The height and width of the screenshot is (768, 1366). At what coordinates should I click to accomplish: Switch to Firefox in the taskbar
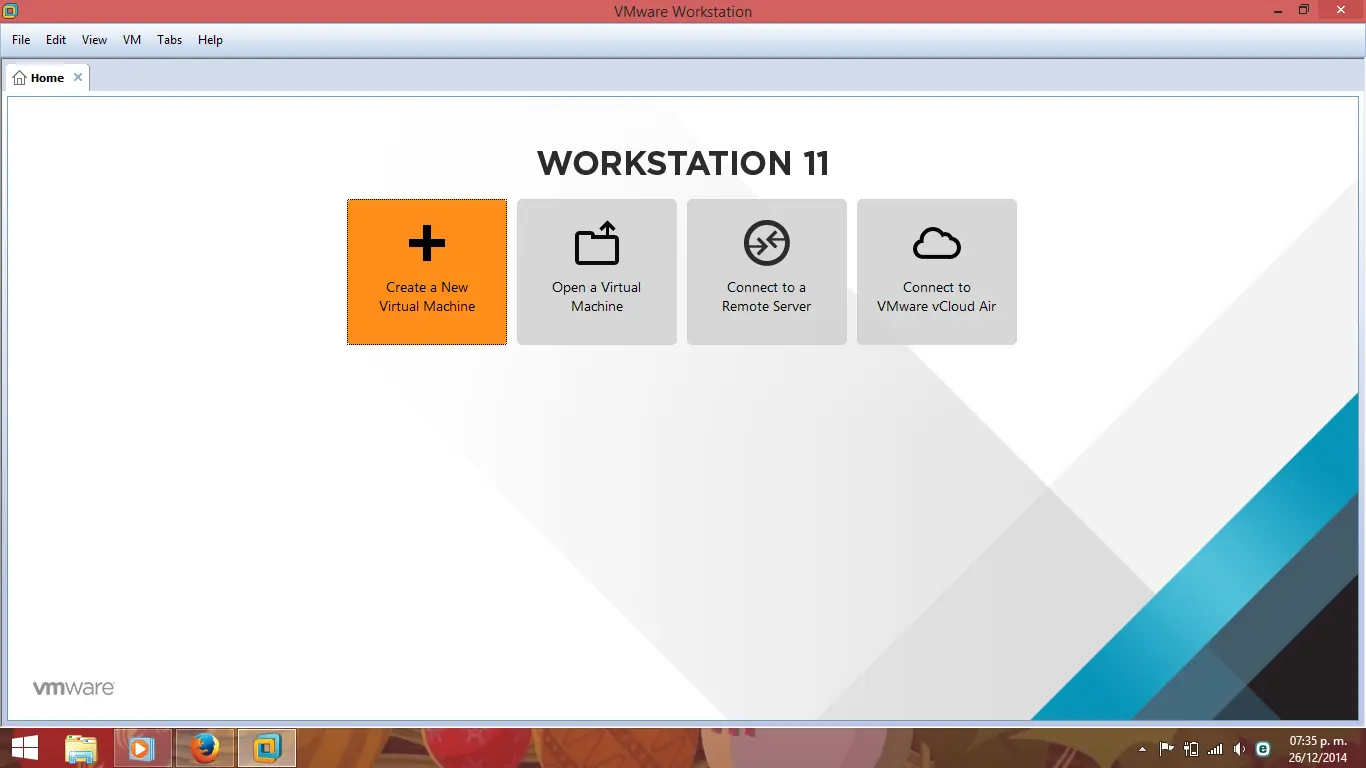point(205,748)
